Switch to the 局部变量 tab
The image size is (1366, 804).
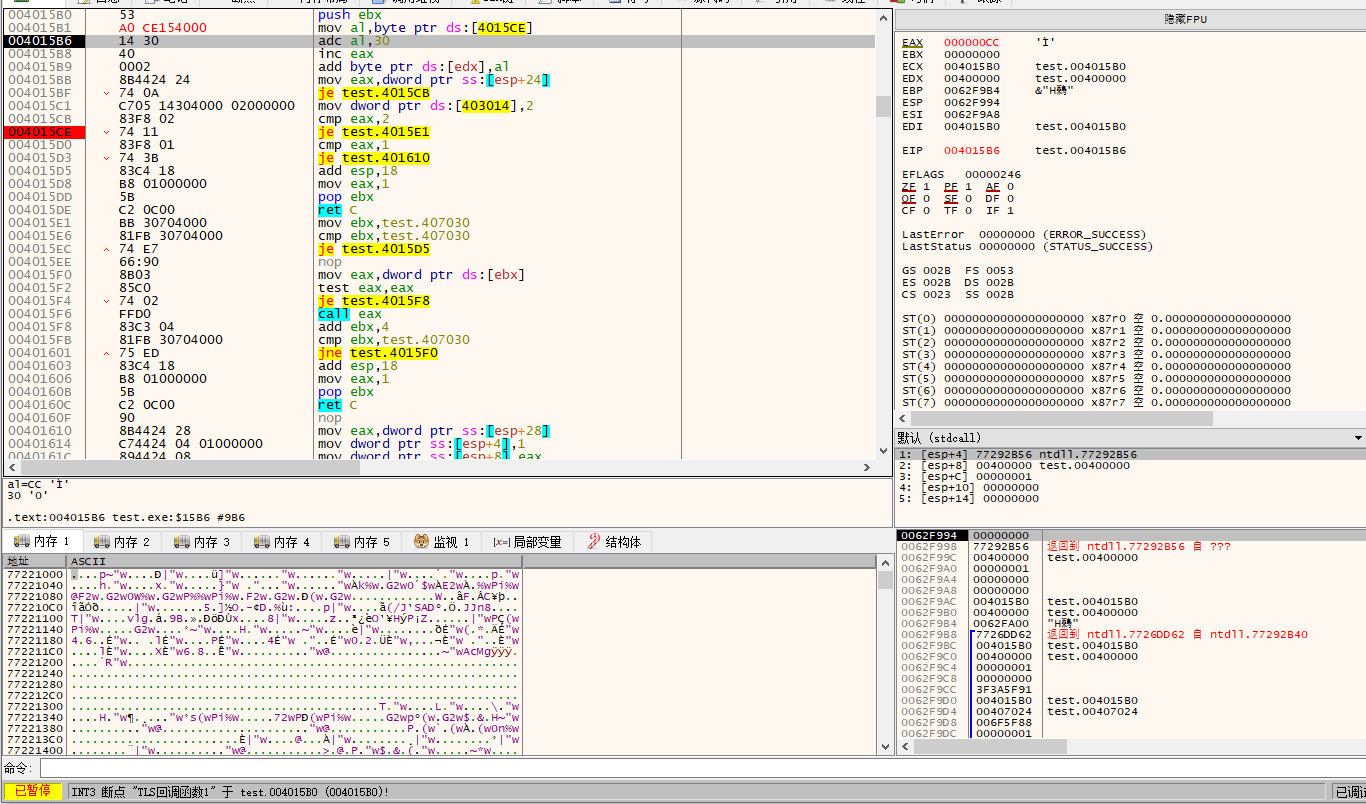[x=527, y=541]
